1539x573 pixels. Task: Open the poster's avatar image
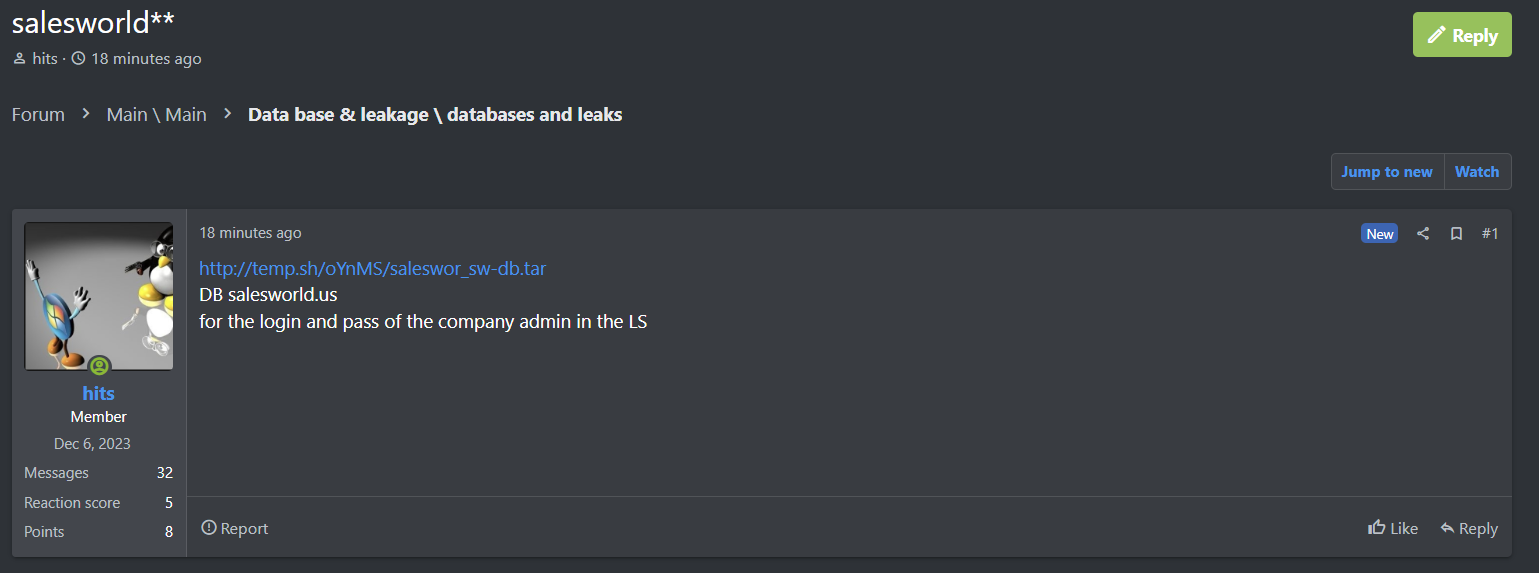click(x=99, y=295)
